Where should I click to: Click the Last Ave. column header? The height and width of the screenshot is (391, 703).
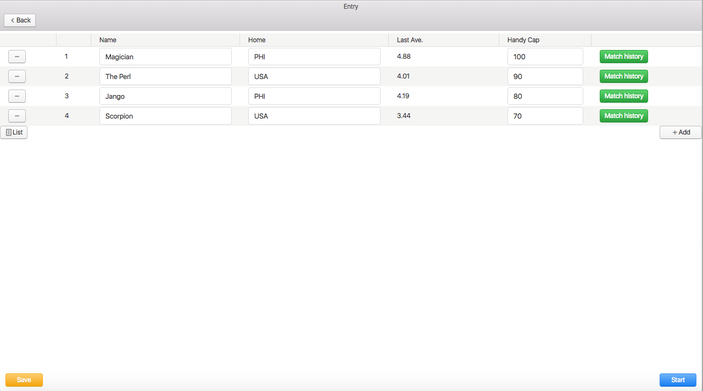click(409, 40)
